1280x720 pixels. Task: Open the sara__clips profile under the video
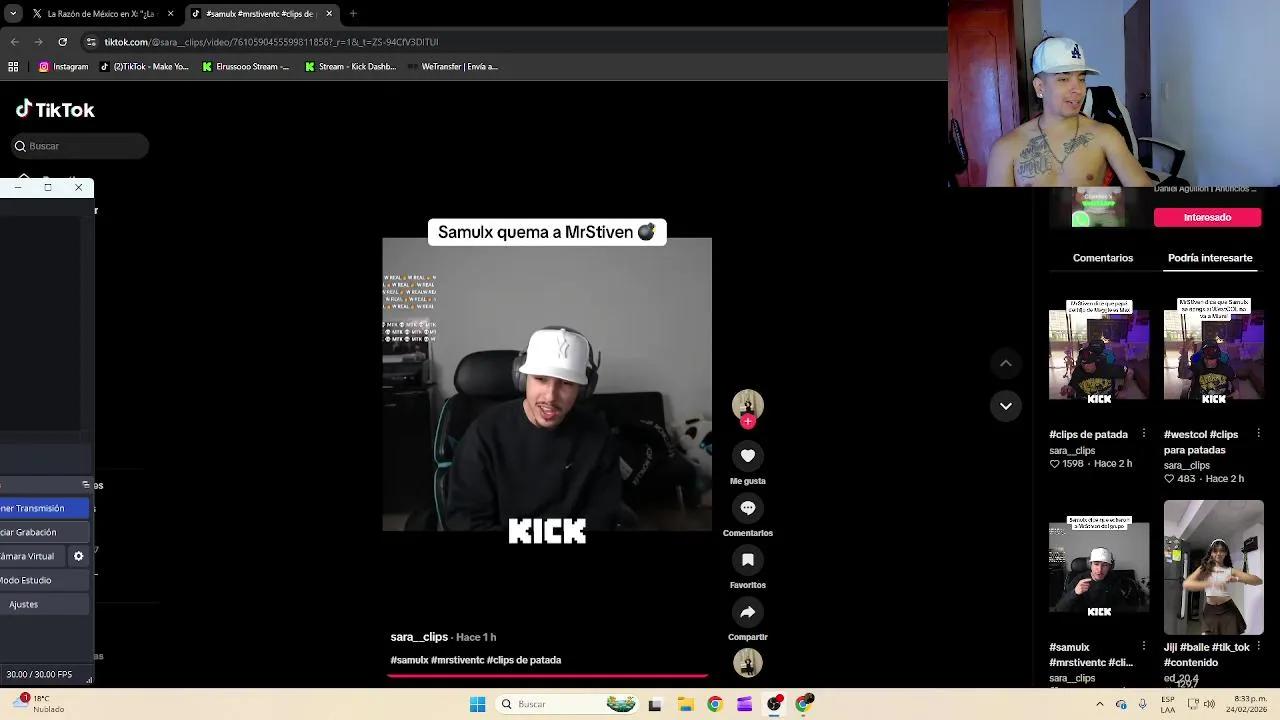point(419,637)
